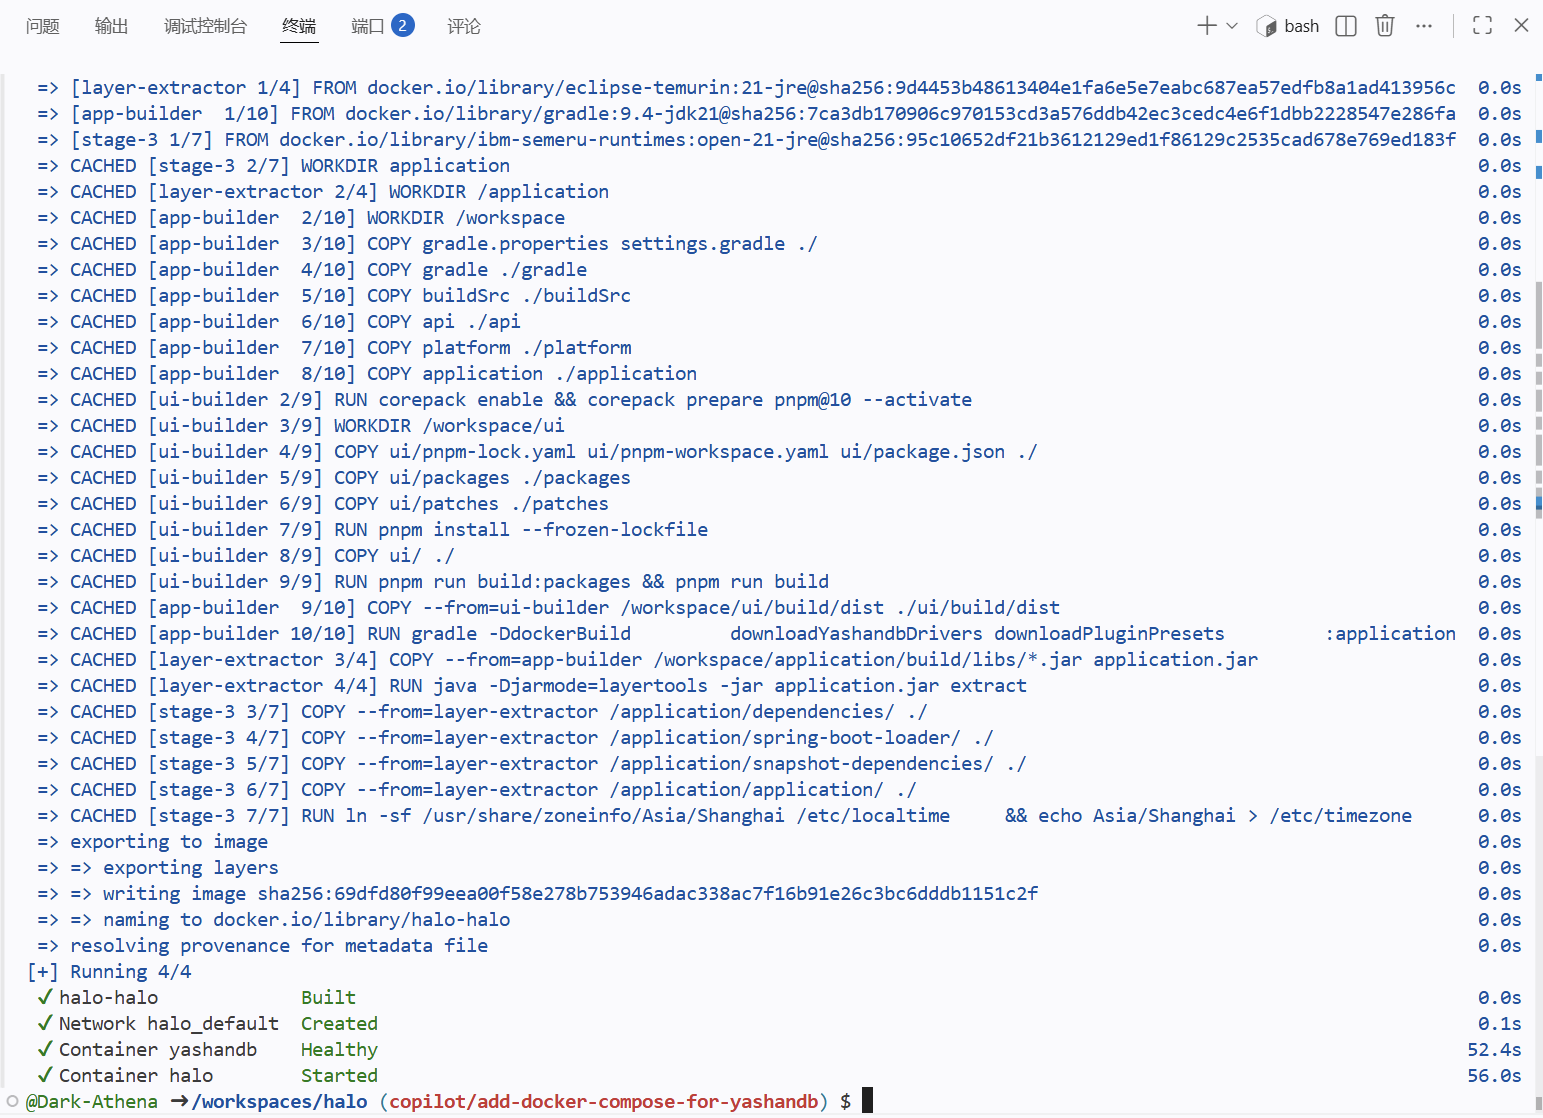Show the 调试控制台 tab
This screenshot has height=1118, width=1543.
[x=205, y=26]
